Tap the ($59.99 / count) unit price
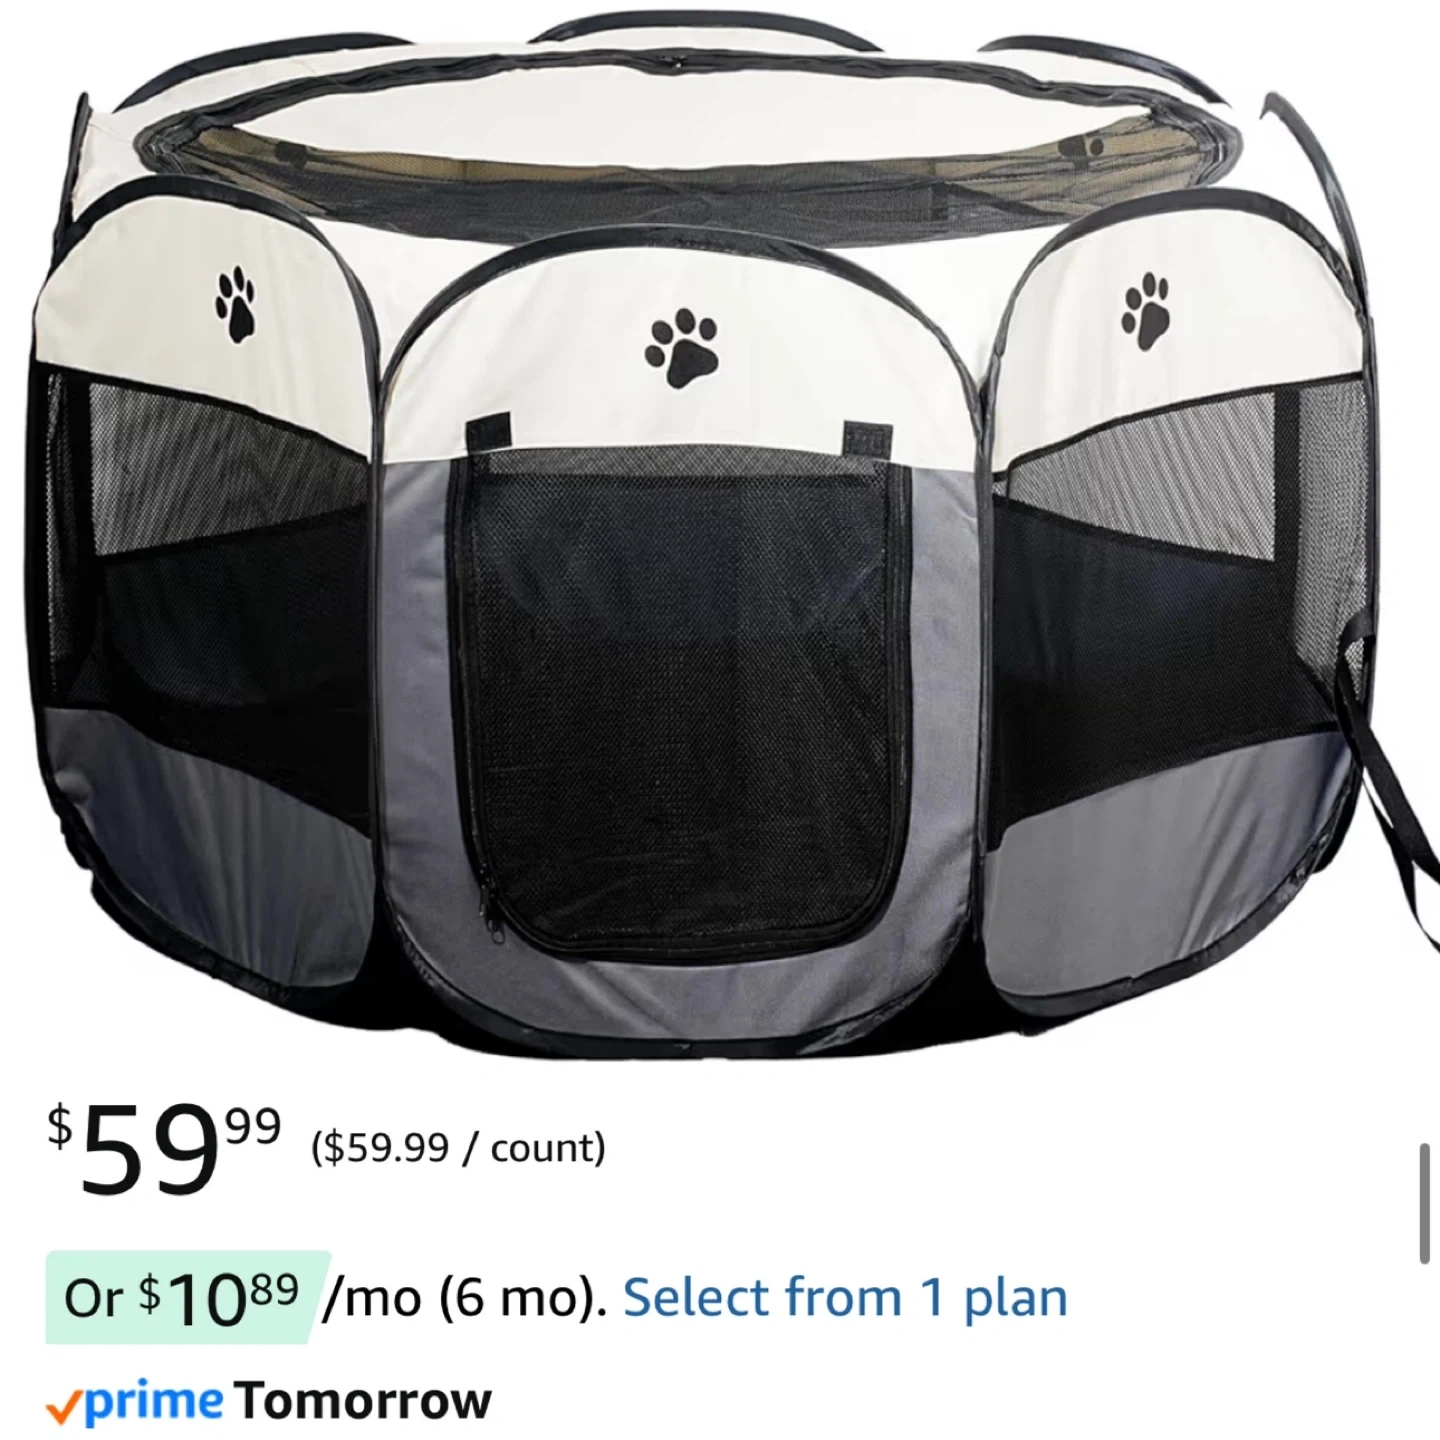This screenshot has width=1440, height=1440. tap(458, 1148)
